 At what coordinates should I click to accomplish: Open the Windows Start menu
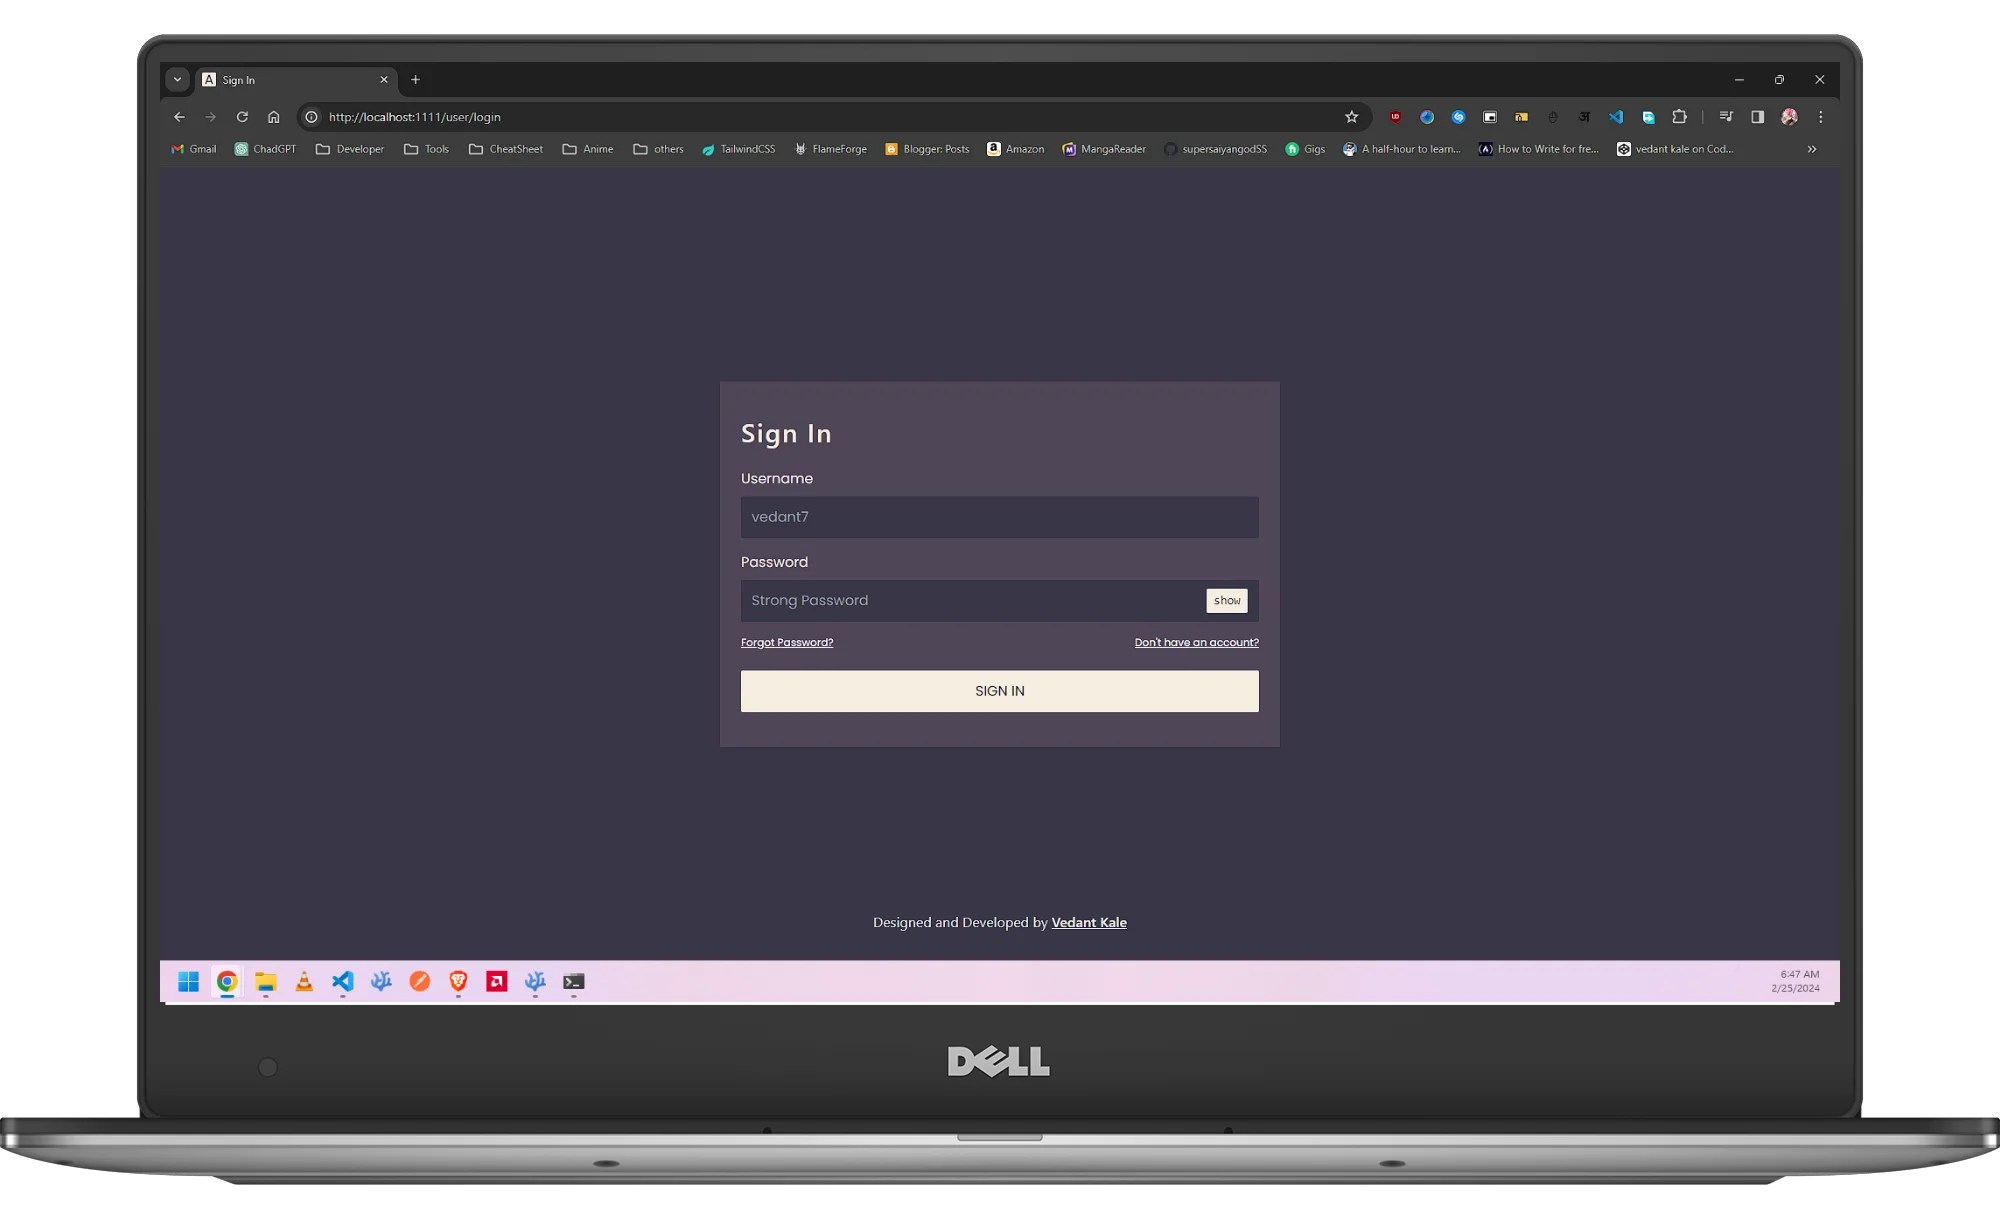(188, 982)
